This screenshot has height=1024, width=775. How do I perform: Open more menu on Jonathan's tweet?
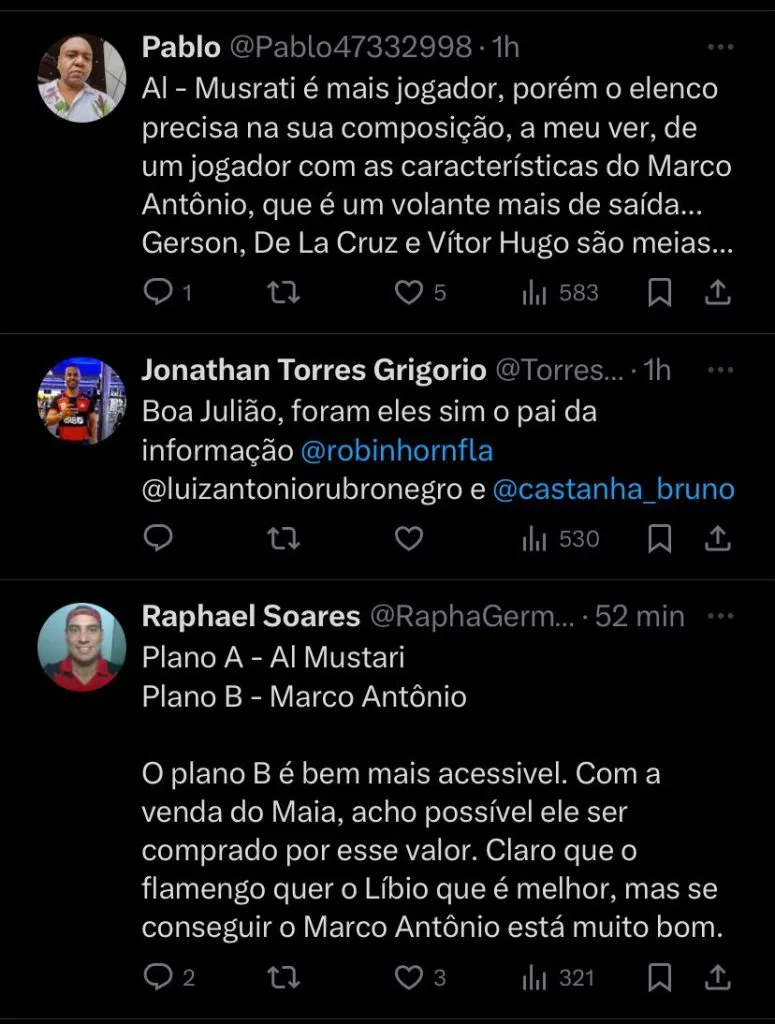tap(720, 370)
